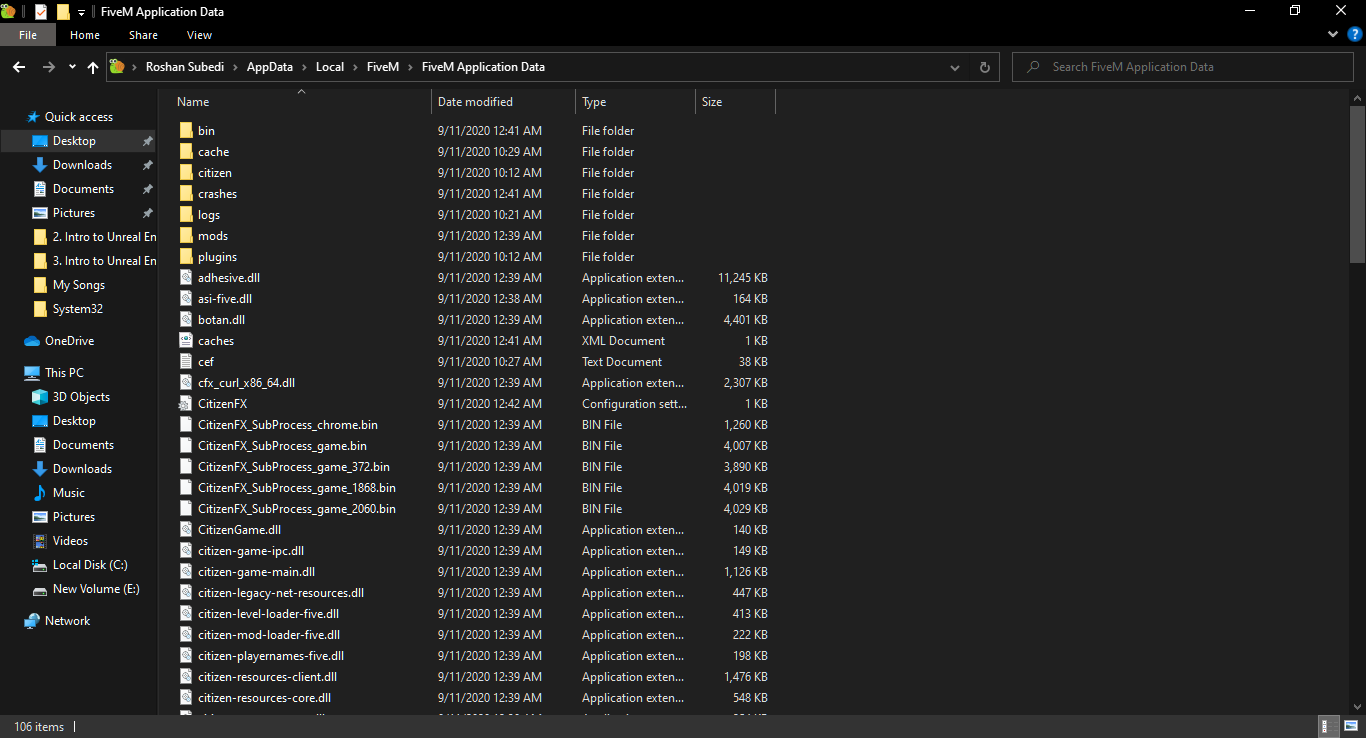Viewport: 1366px width, 738px height.
Task: Click AppData in the address path
Action: click(269, 67)
